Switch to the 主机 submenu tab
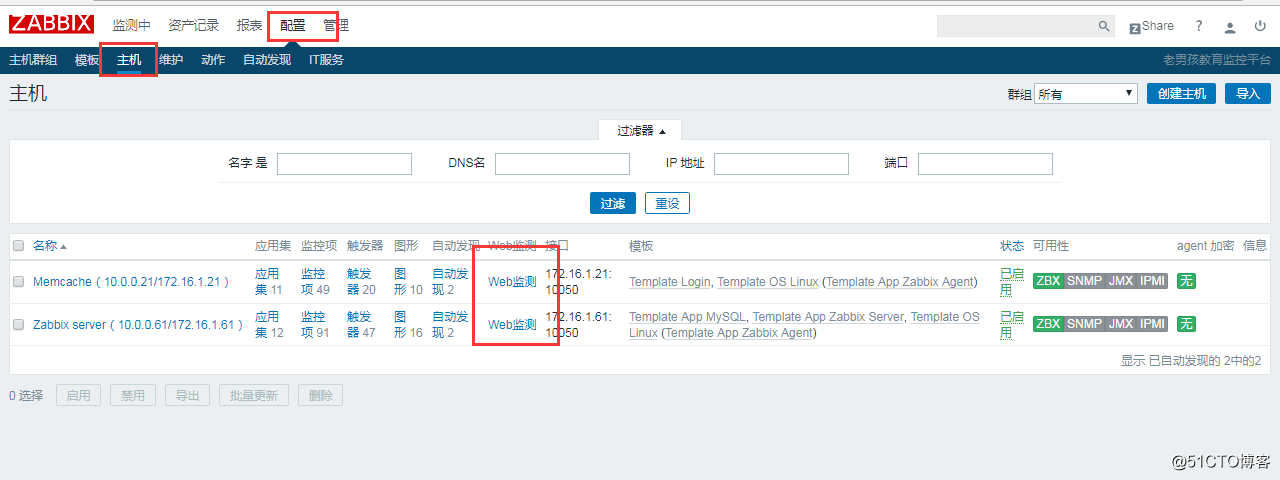Viewport: 1280px width, 480px height. point(129,60)
